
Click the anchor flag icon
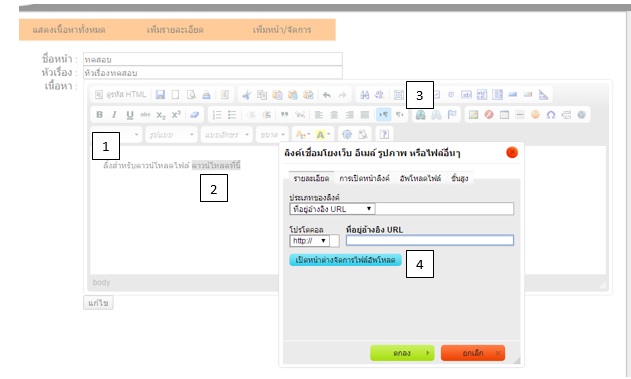coord(452,115)
